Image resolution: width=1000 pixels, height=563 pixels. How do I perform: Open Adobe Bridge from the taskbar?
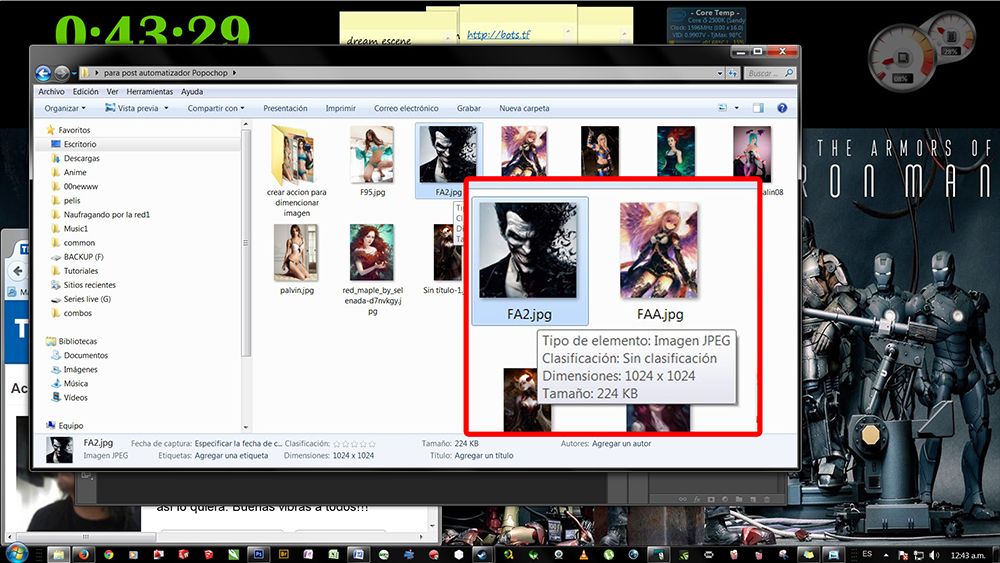click(x=283, y=554)
